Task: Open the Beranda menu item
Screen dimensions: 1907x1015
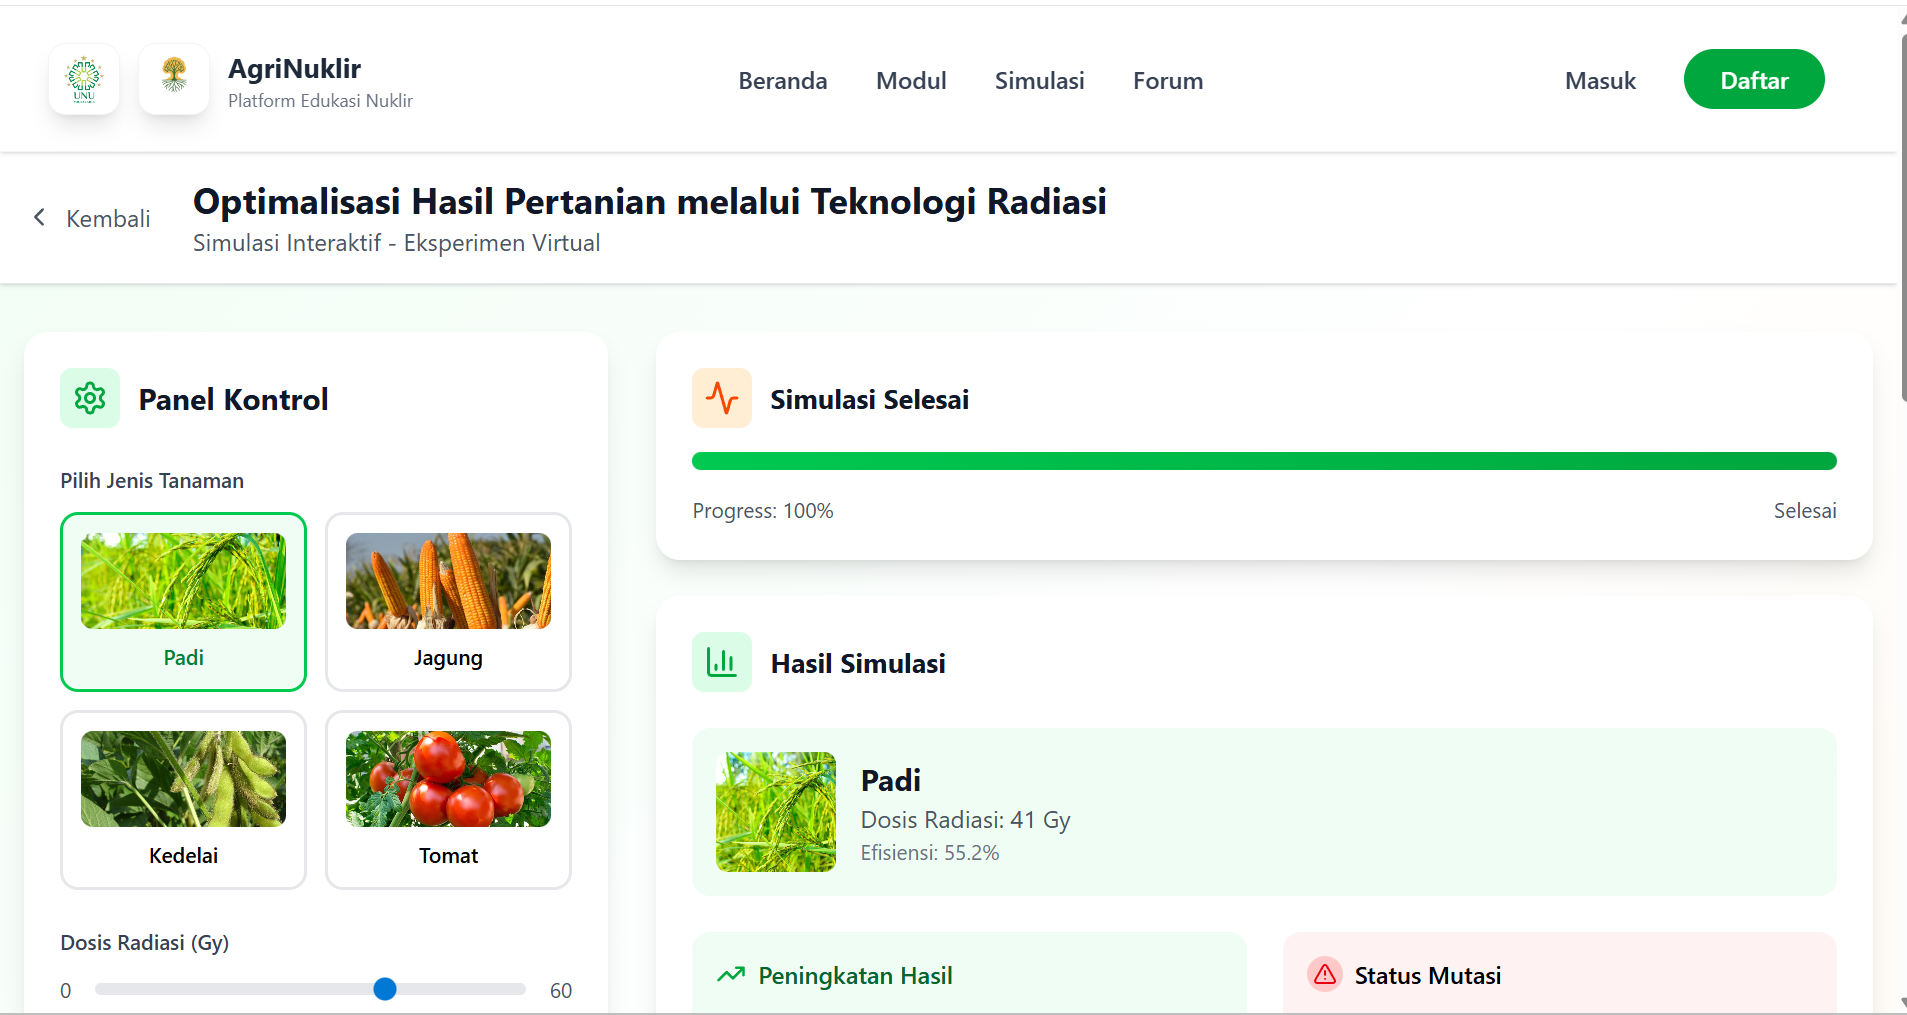Action: click(783, 81)
